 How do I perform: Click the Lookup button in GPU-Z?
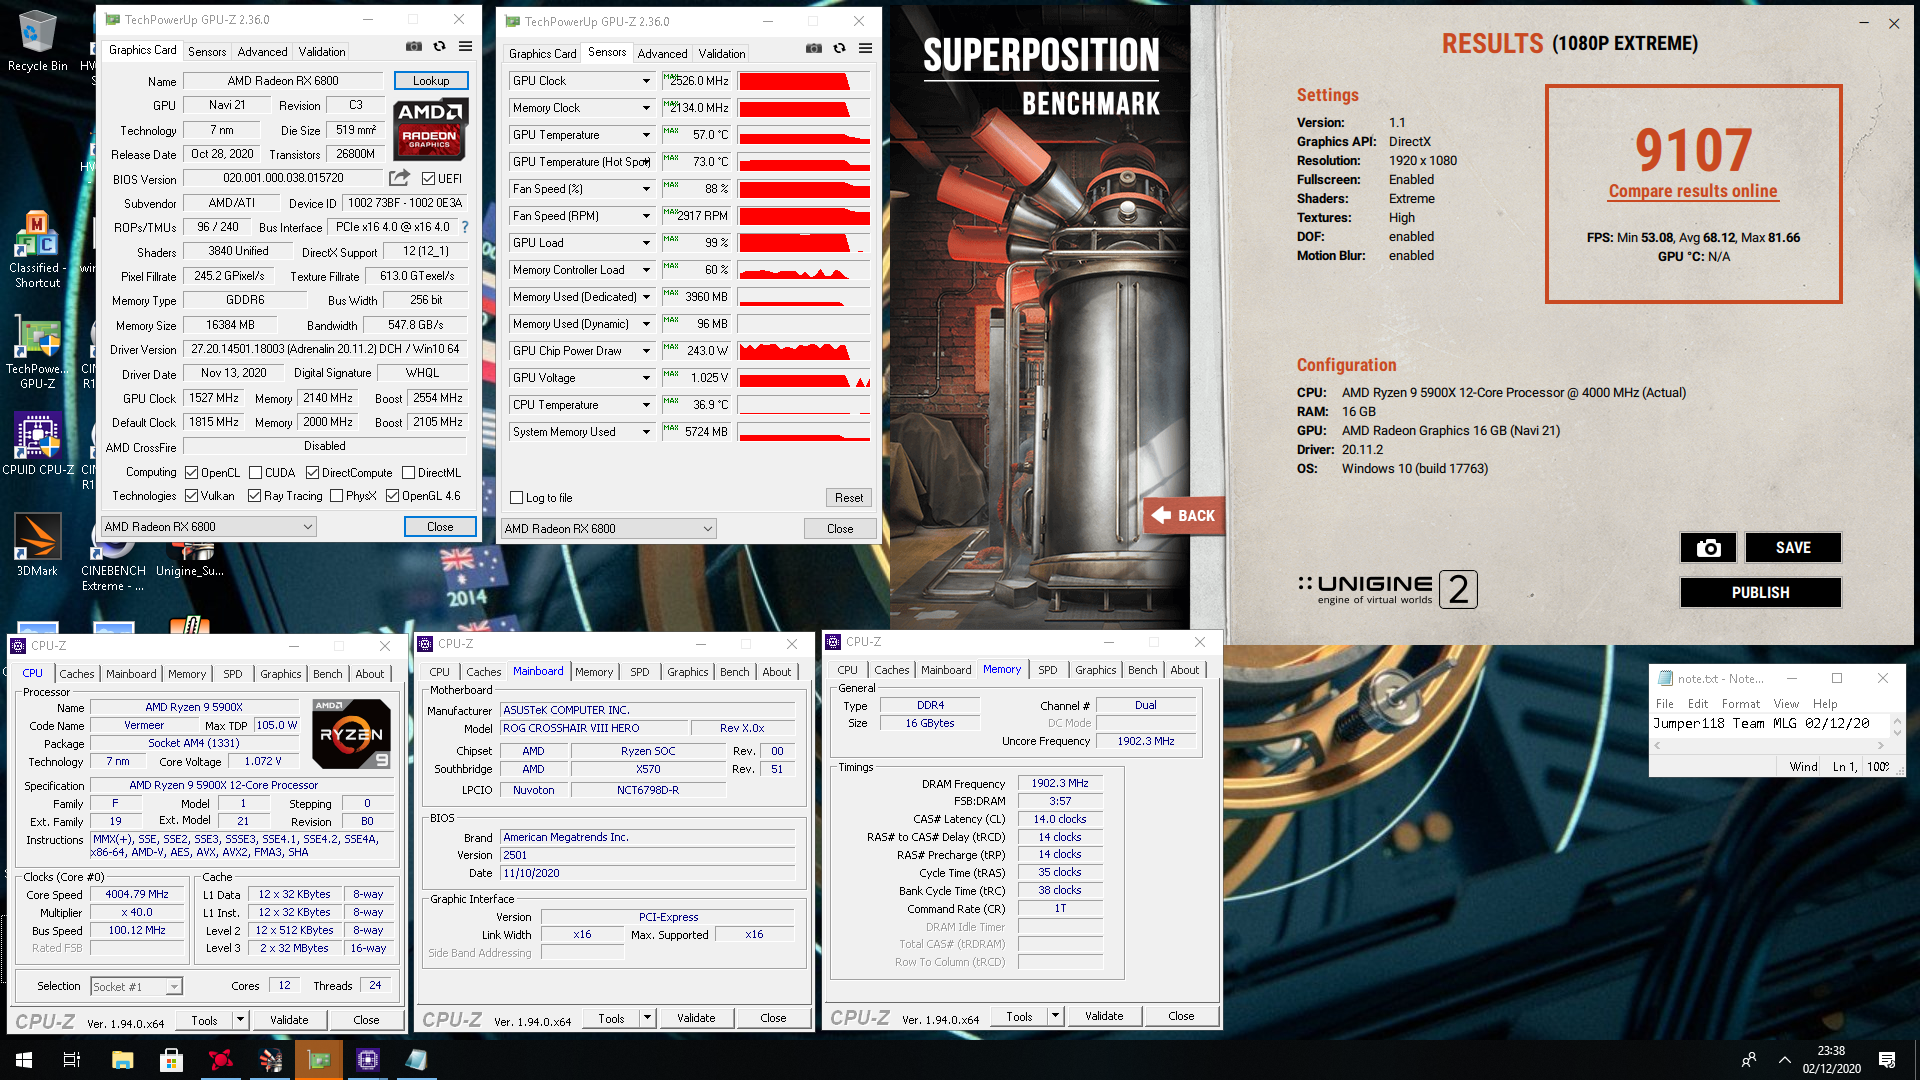pyautogui.click(x=431, y=81)
